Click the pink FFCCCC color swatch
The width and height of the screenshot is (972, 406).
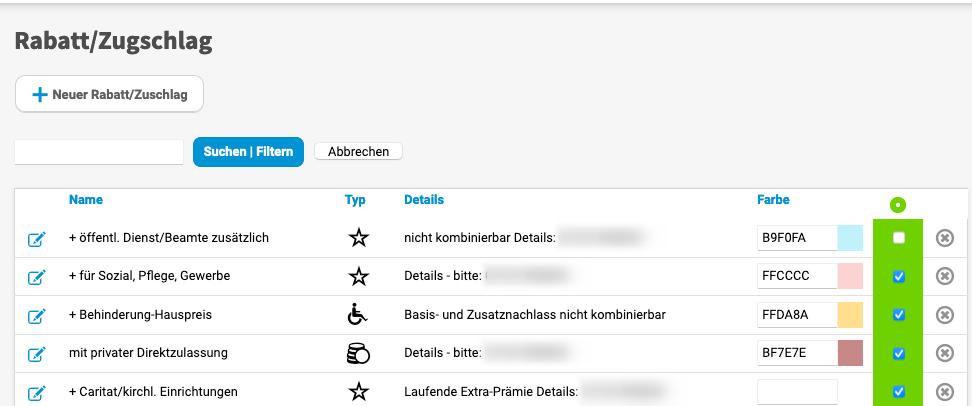(850, 276)
